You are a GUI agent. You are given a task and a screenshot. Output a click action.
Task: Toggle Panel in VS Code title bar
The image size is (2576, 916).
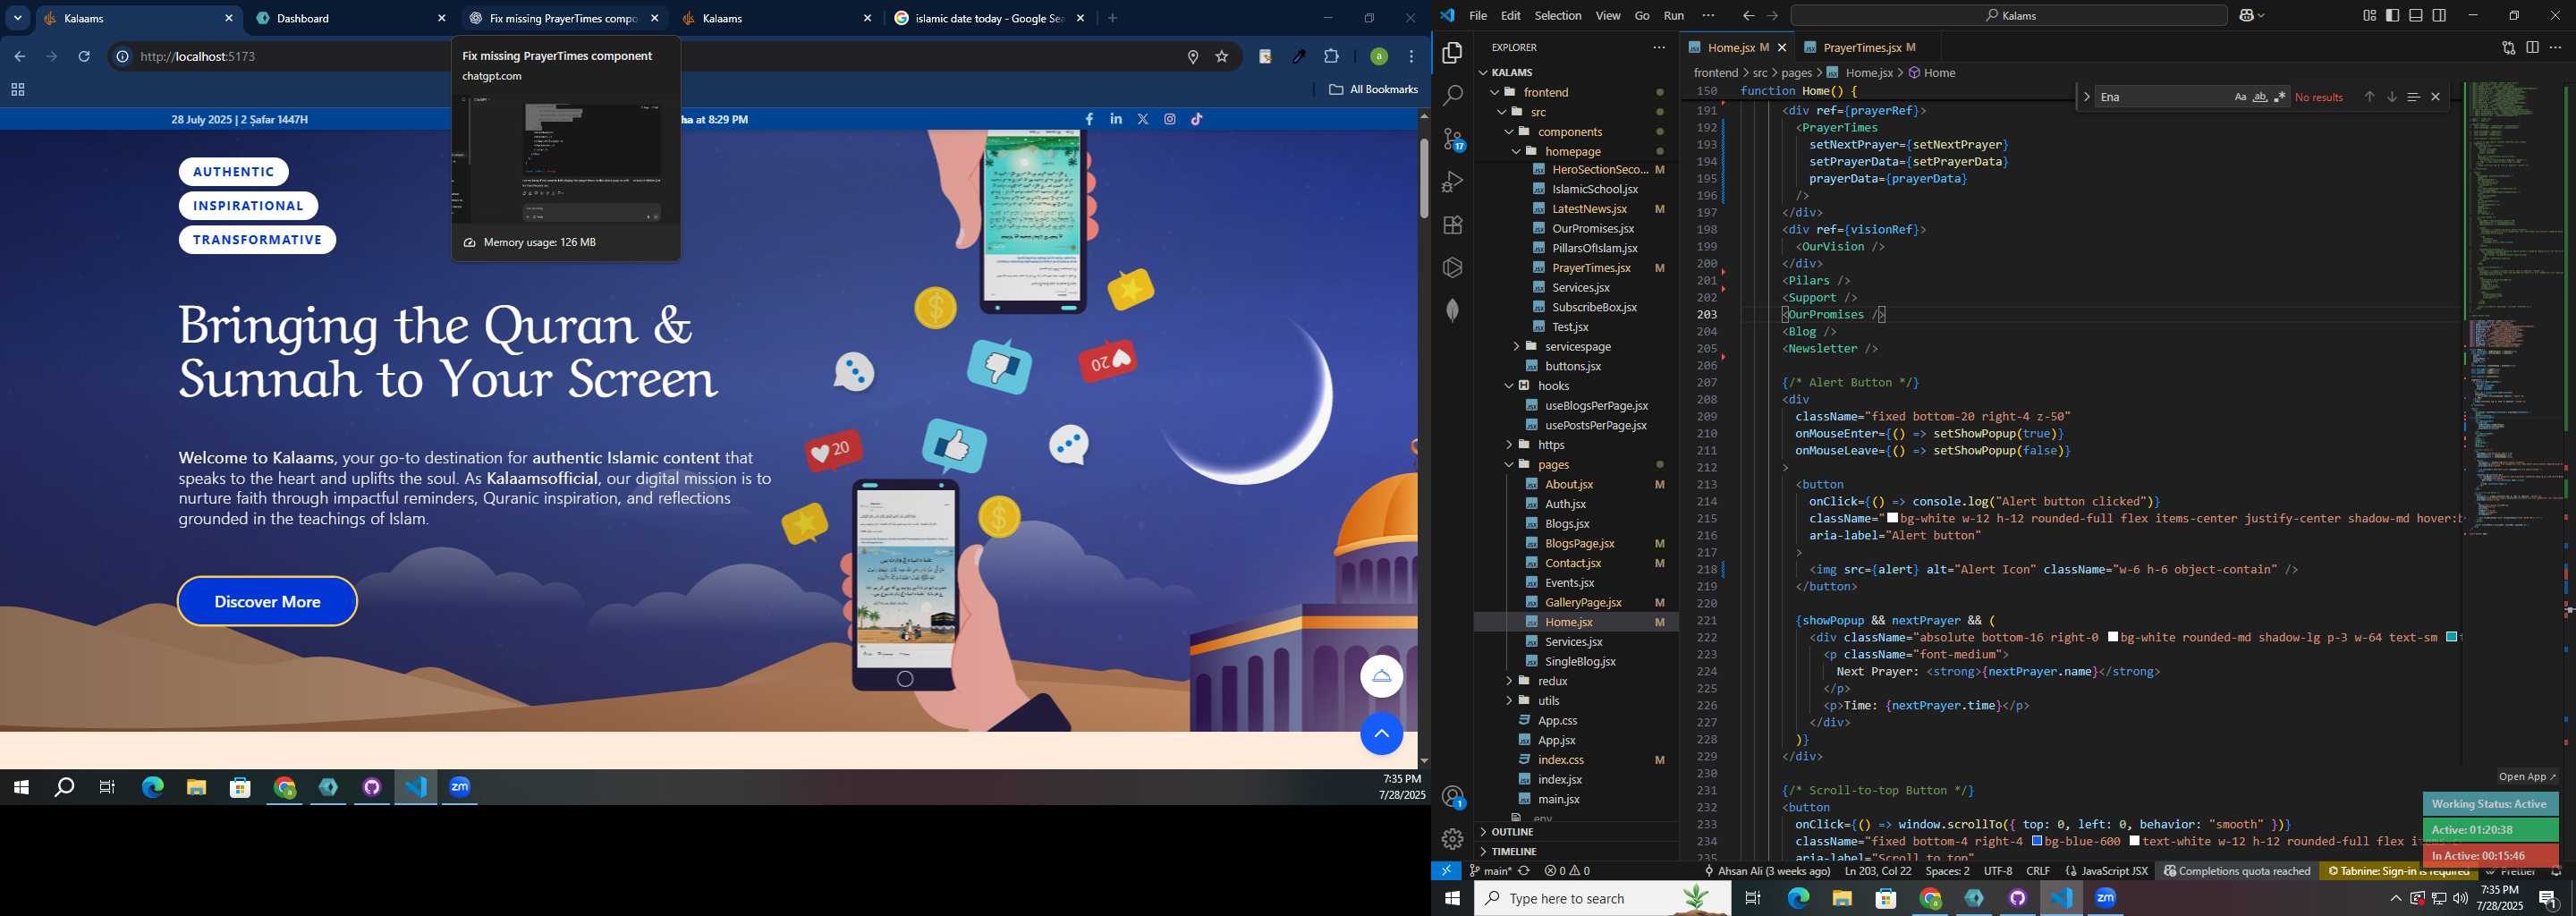[x=2416, y=15]
